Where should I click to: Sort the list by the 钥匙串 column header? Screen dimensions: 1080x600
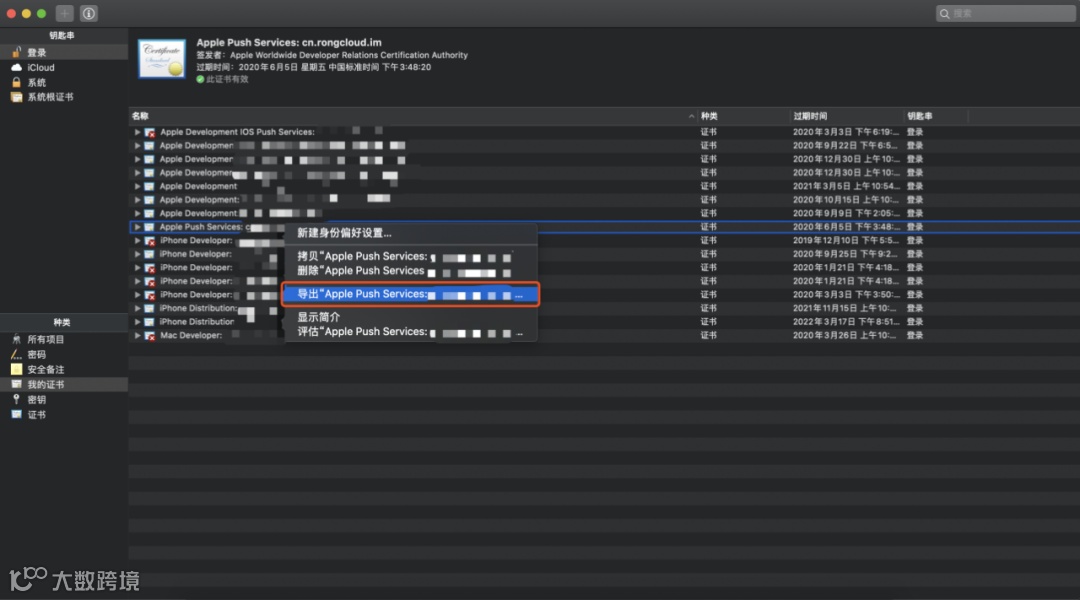pyautogui.click(x=935, y=116)
